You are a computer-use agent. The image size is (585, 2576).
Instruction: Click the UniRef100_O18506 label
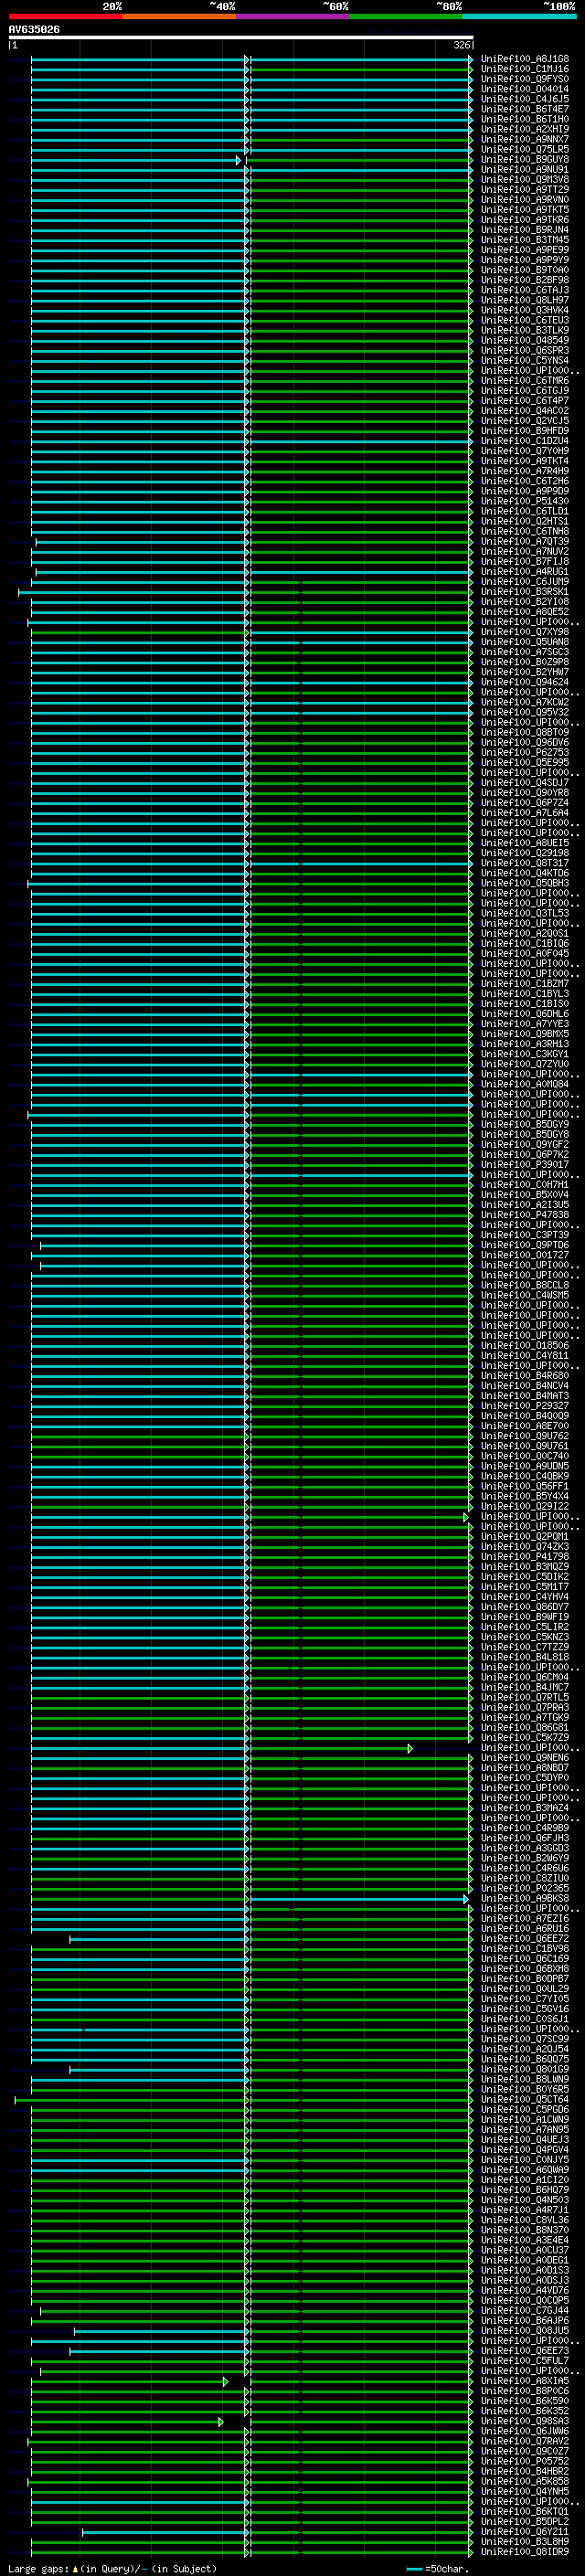tap(525, 1346)
